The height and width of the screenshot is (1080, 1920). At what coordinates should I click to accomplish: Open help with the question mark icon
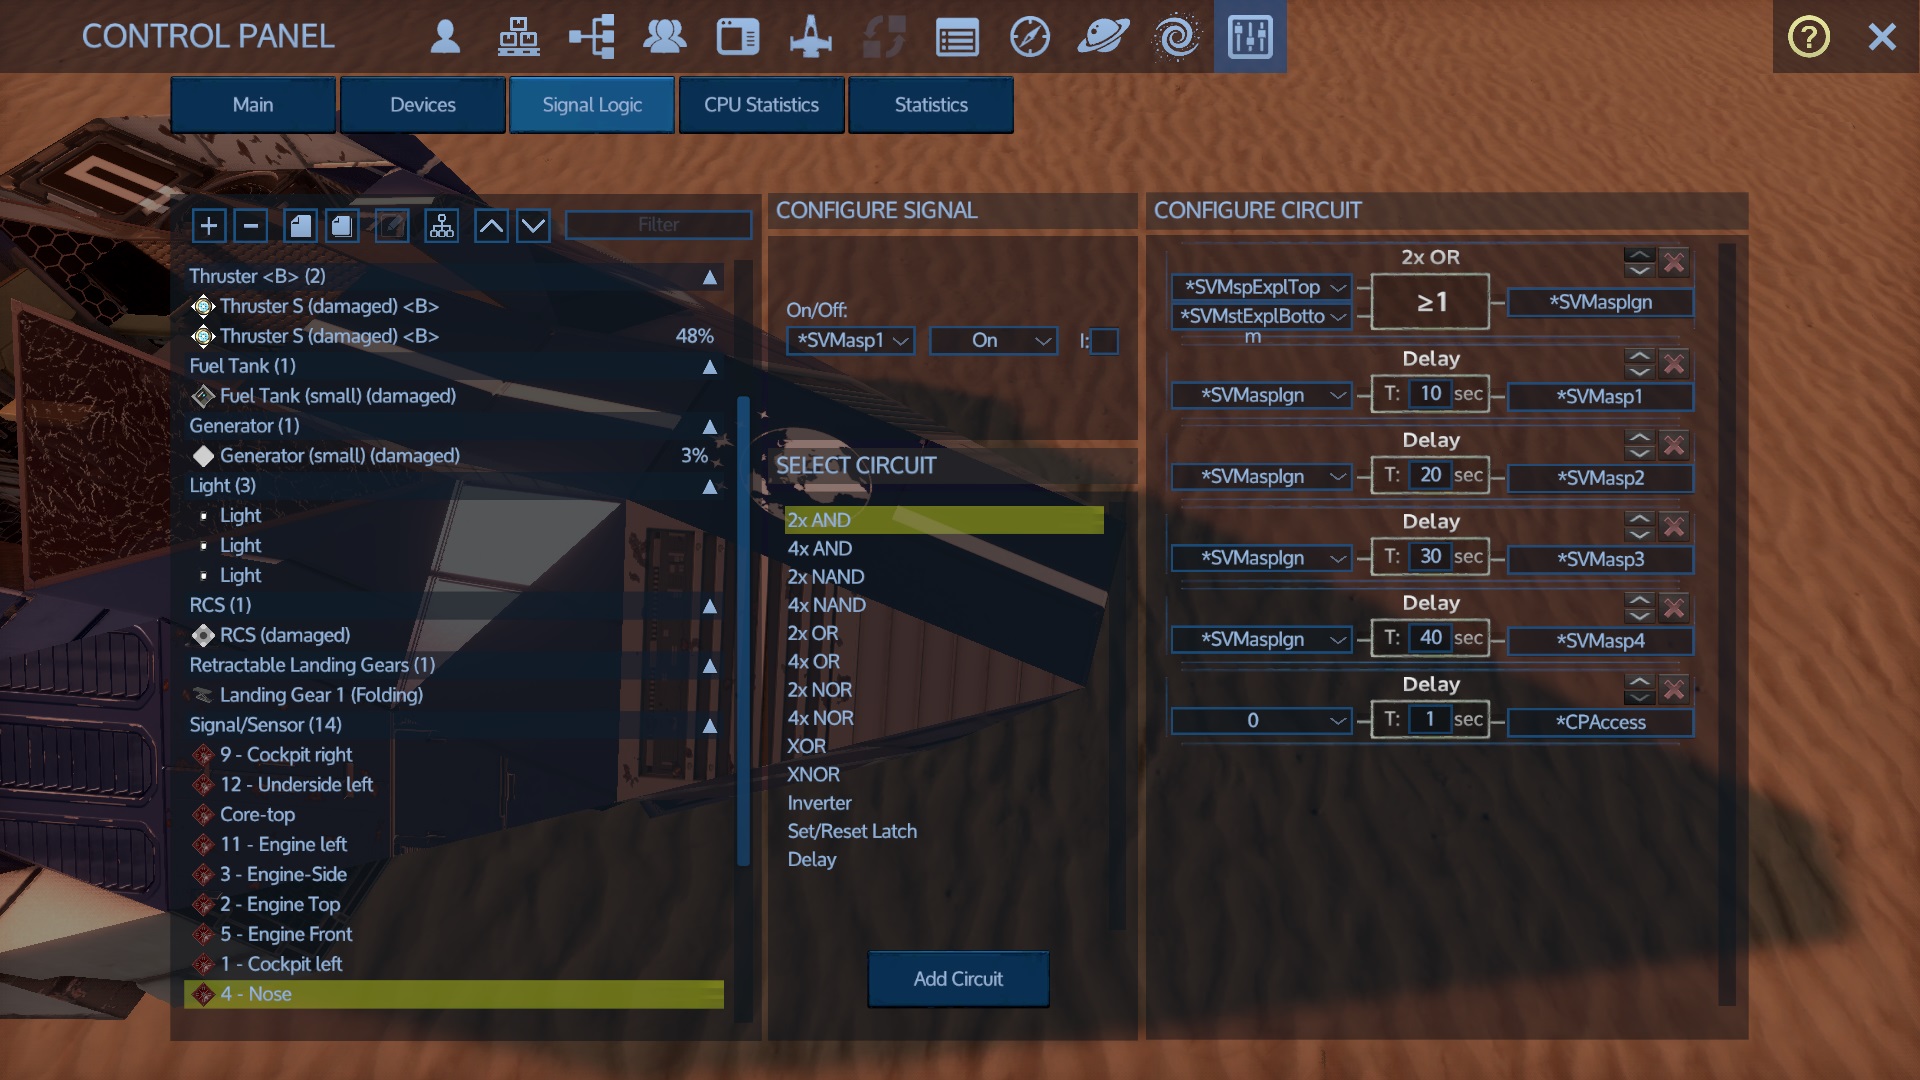(x=1808, y=37)
